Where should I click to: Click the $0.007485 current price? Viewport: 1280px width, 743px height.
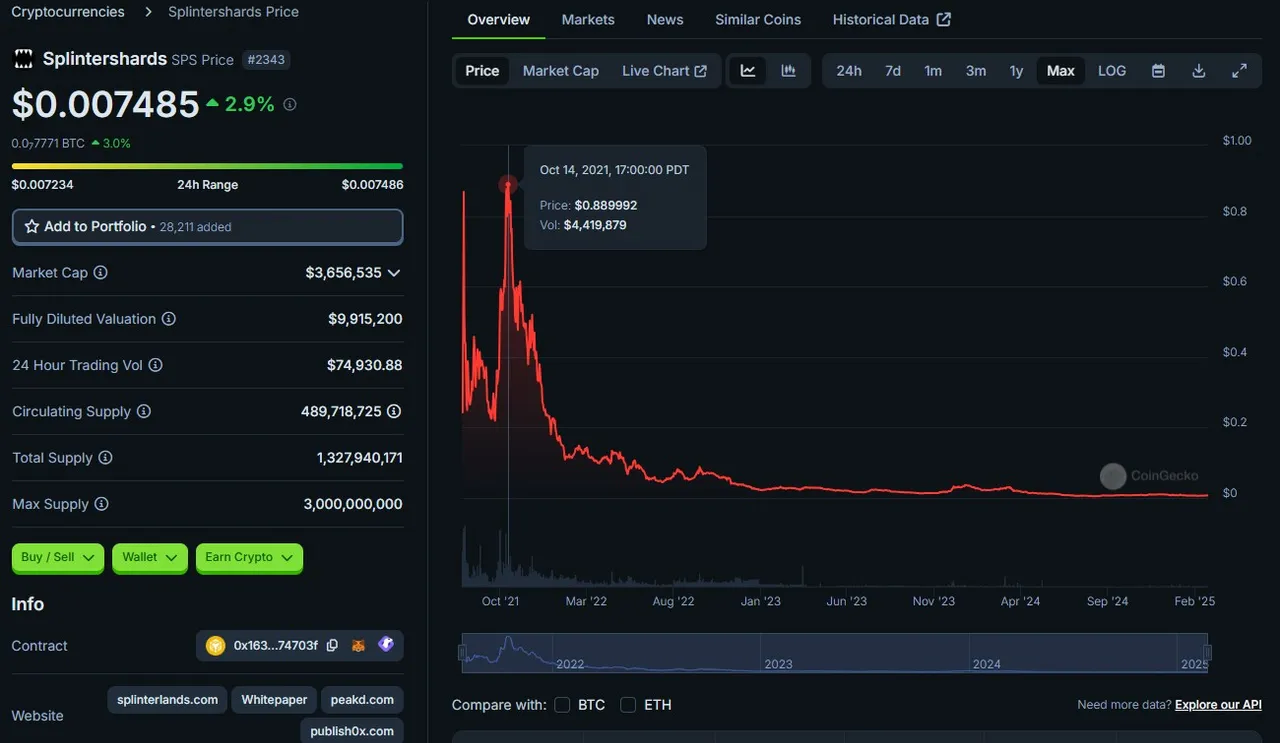pos(105,104)
